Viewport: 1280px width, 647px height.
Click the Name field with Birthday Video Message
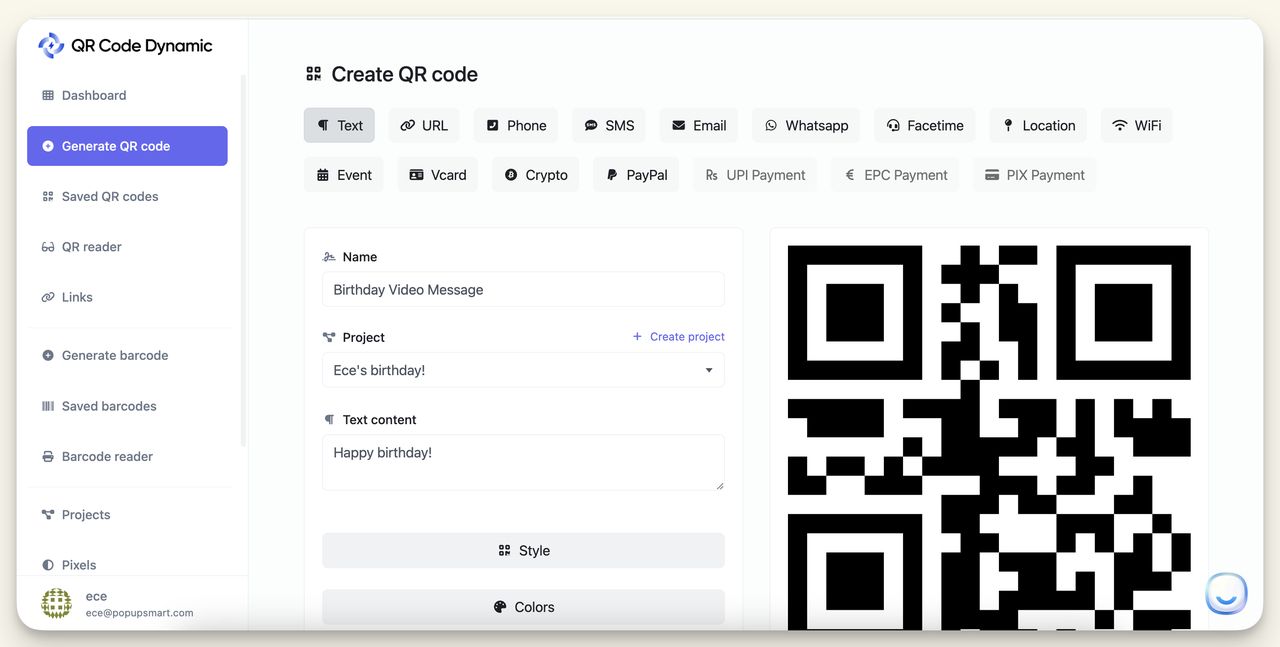pos(523,290)
